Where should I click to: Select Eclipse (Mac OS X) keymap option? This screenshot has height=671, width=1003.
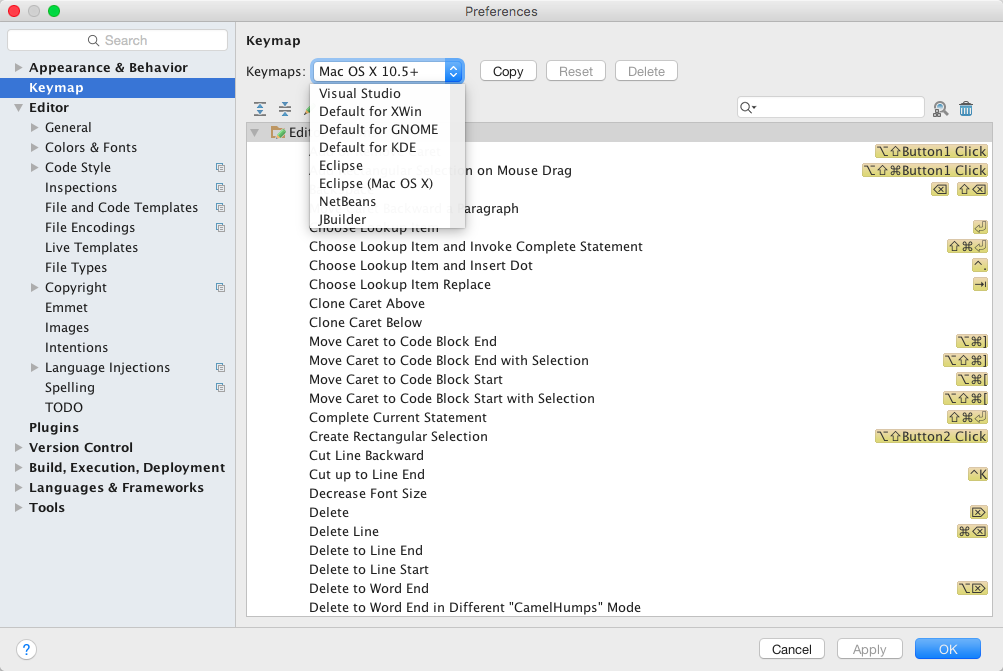point(375,183)
